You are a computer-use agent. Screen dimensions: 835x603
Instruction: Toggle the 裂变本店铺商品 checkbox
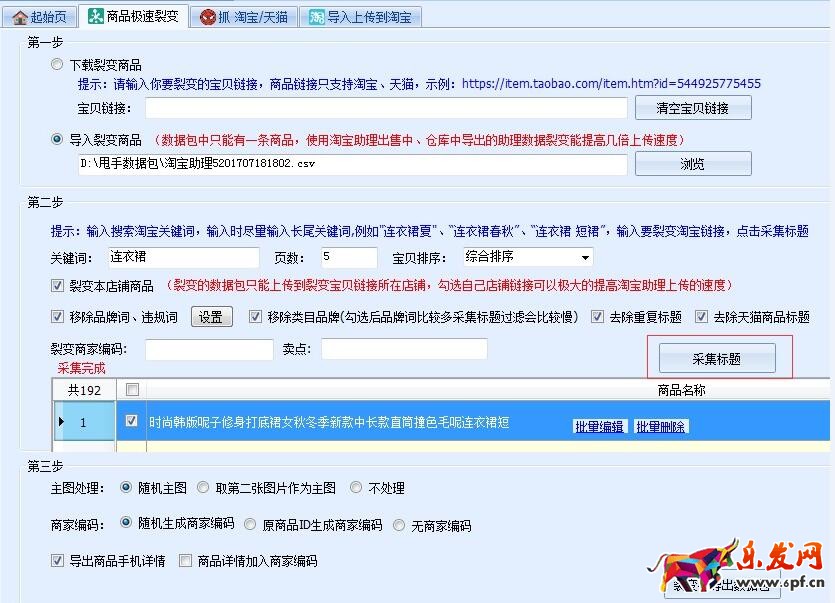pos(58,286)
